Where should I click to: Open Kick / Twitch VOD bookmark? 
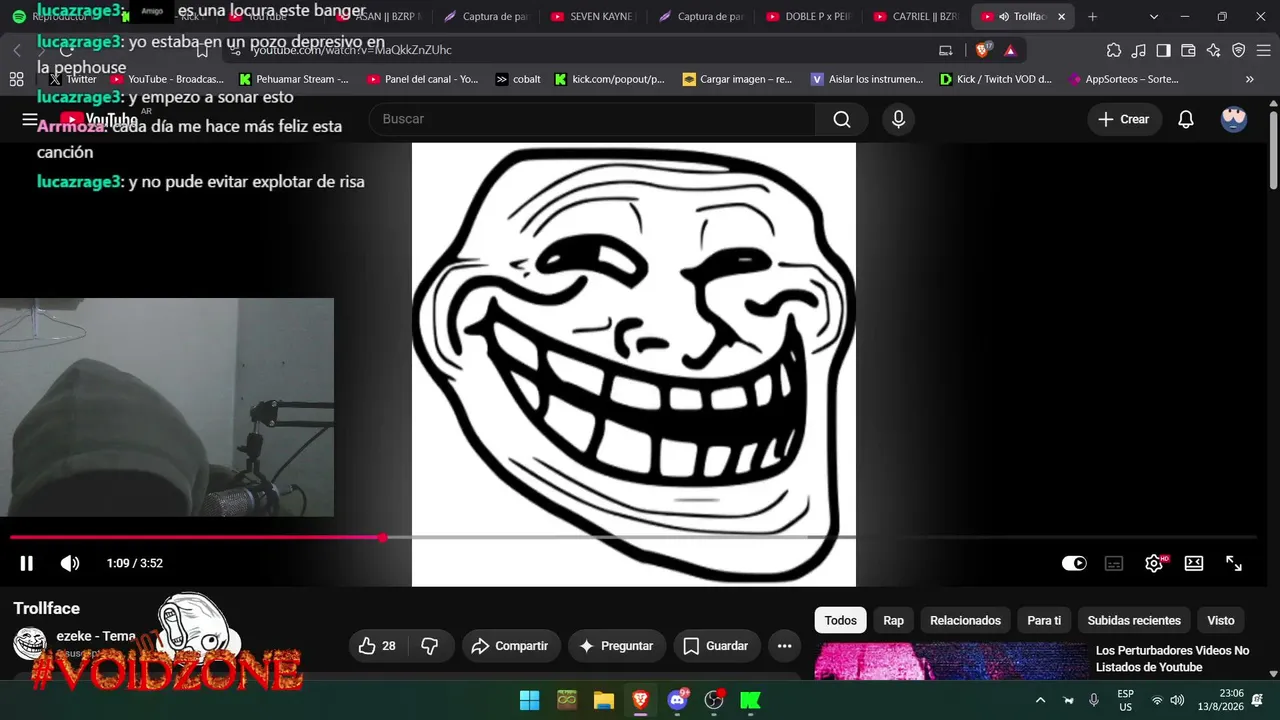click(996, 79)
